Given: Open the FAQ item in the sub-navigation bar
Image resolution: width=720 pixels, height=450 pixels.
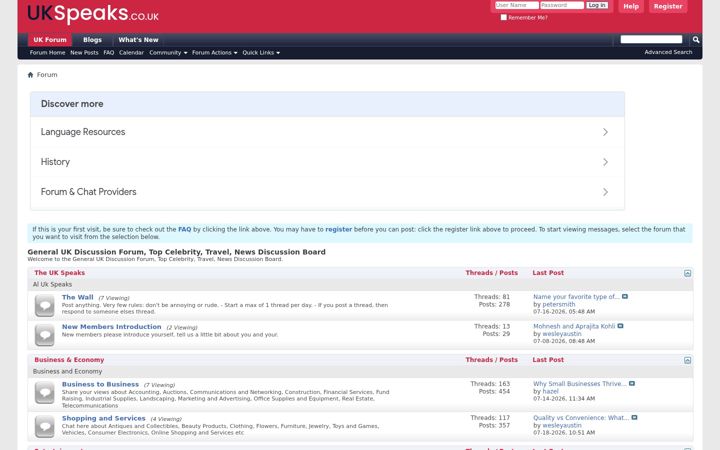Looking at the screenshot, I should pyautogui.click(x=109, y=53).
